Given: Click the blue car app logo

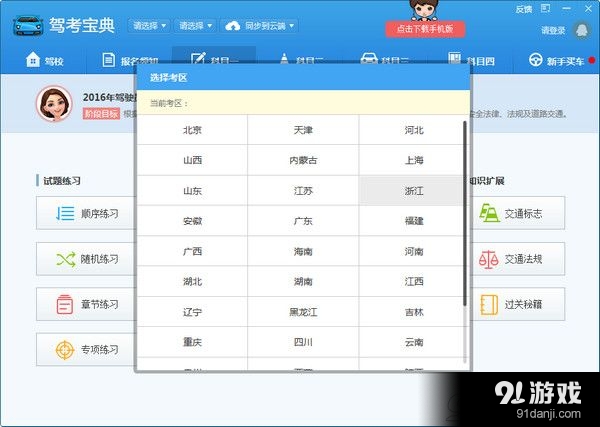Looking at the screenshot, I should [x=28, y=25].
